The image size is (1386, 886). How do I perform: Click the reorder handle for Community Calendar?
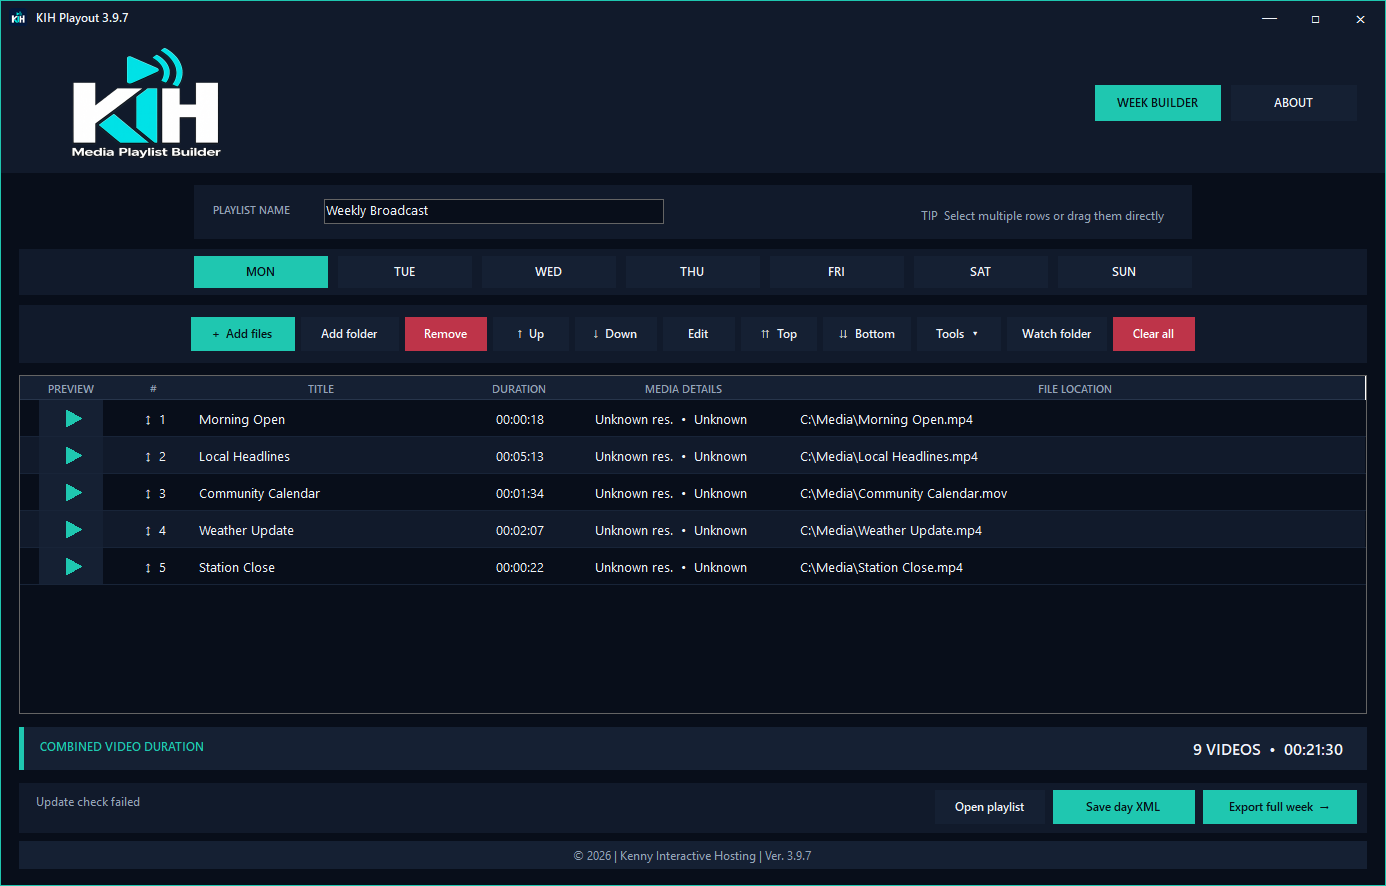coord(148,494)
